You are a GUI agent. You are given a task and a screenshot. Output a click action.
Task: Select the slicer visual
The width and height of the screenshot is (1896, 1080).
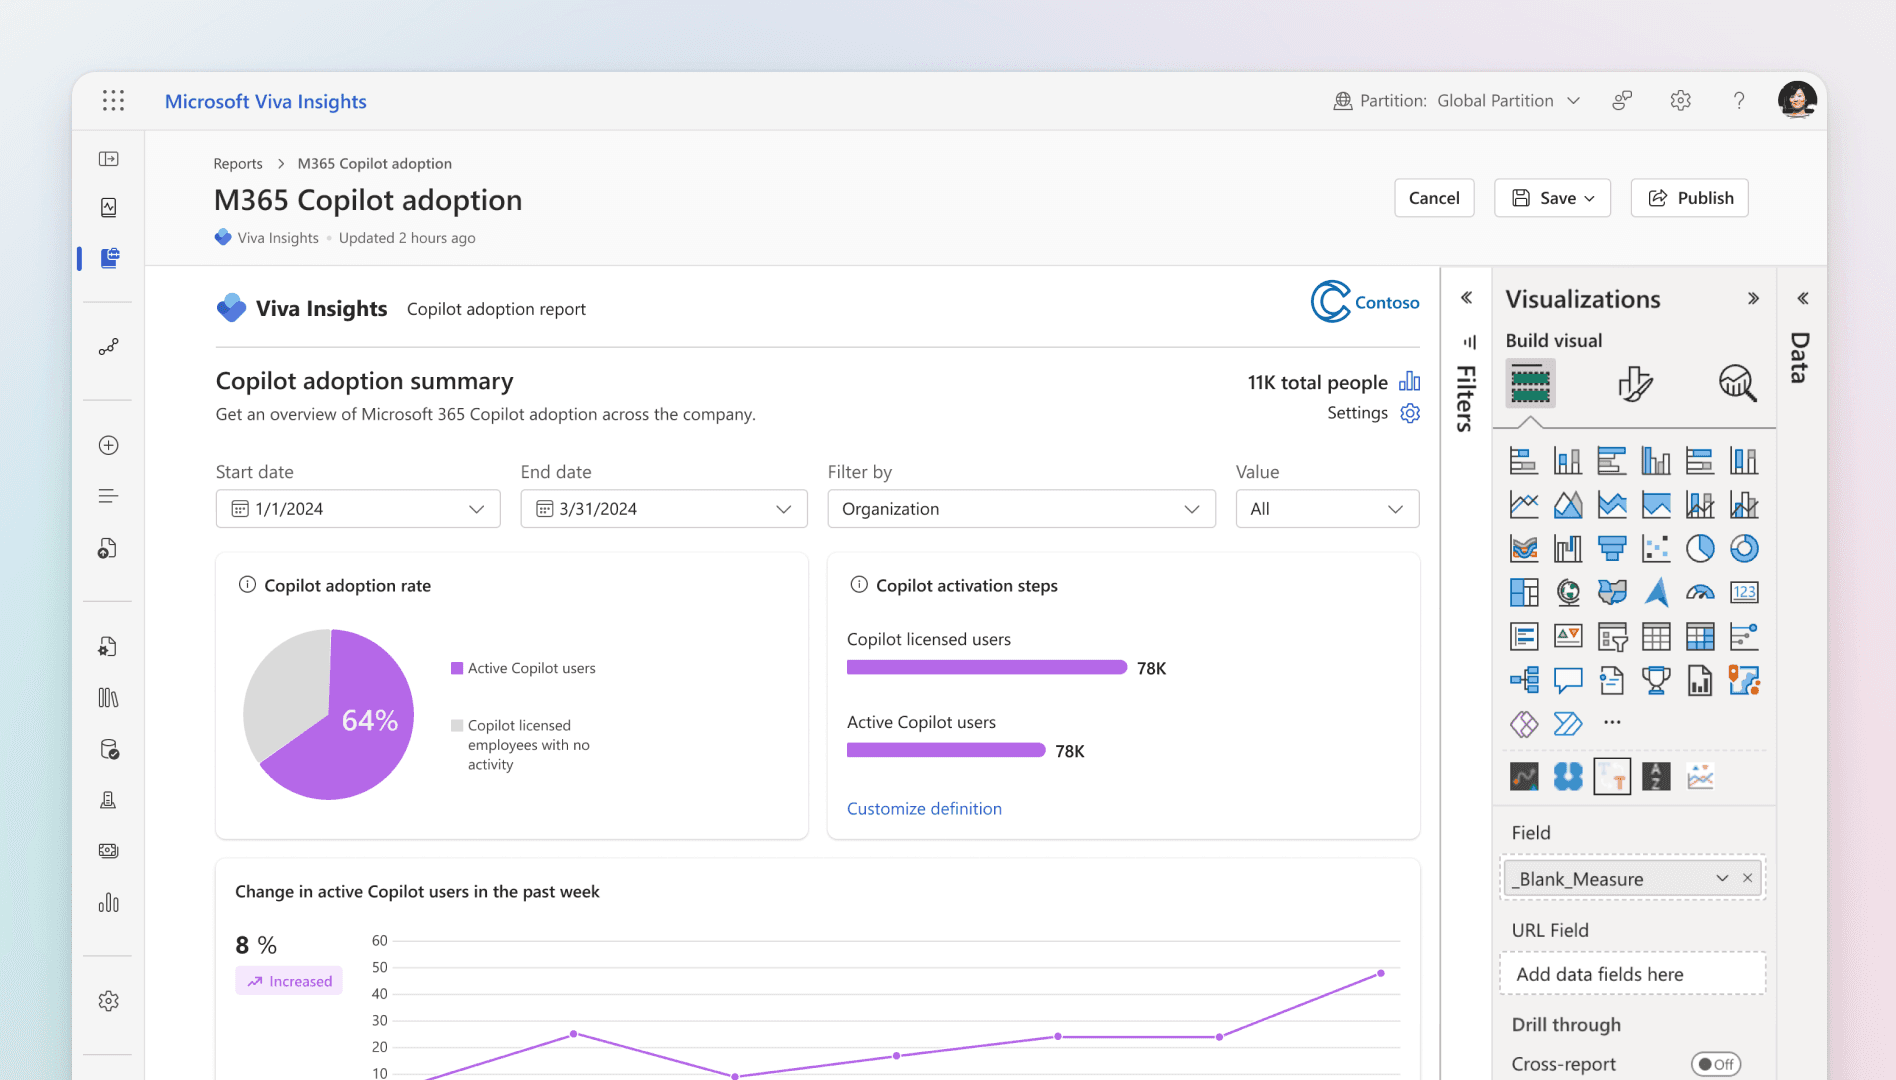pyautogui.click(x=1611, y=636)
